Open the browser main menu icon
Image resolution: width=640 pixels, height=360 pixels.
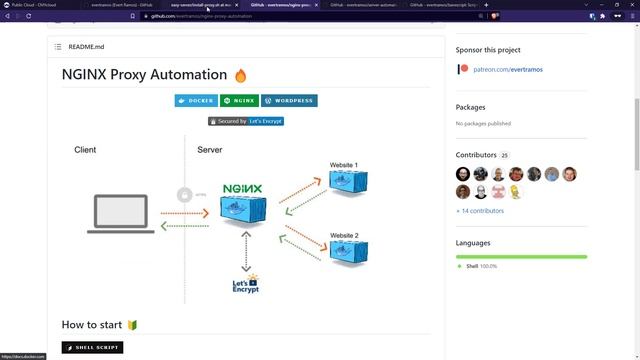coord(633,16)
